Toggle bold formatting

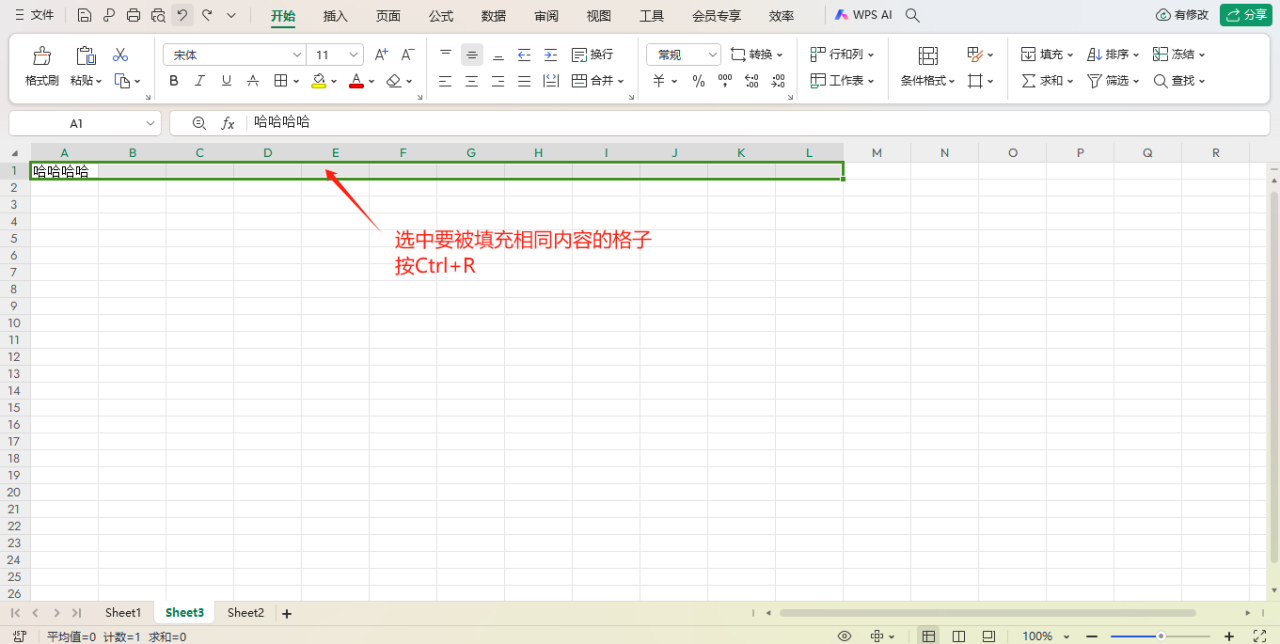[x=174, y=81]
